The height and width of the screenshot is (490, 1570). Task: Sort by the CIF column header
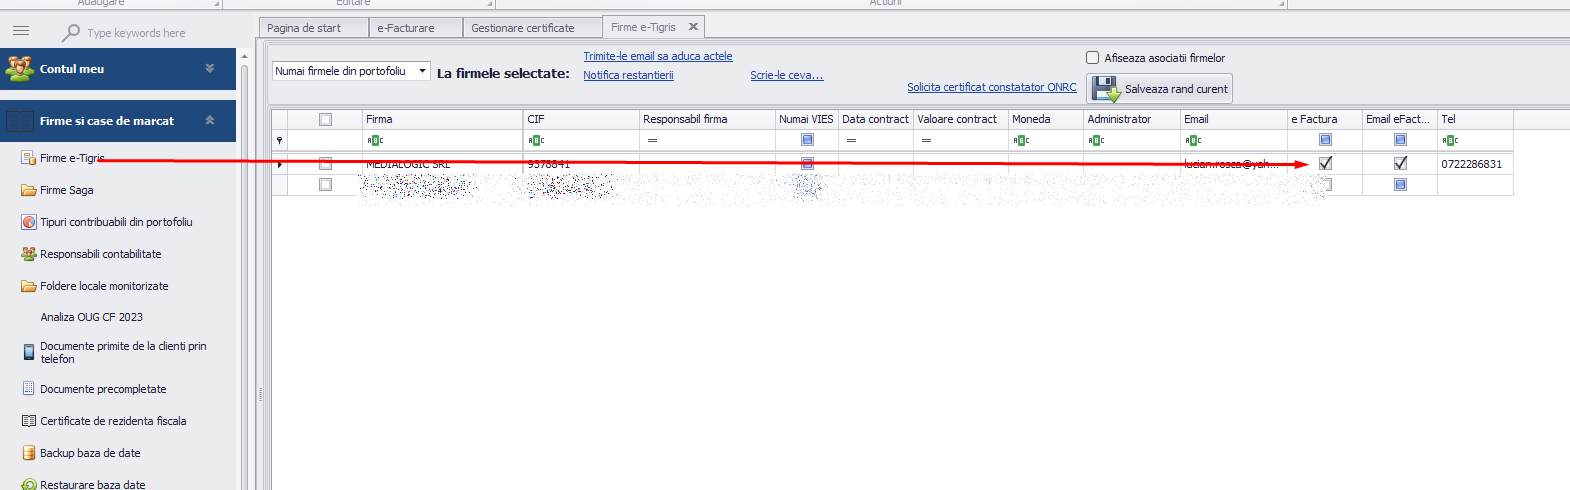tap(582, 119)
